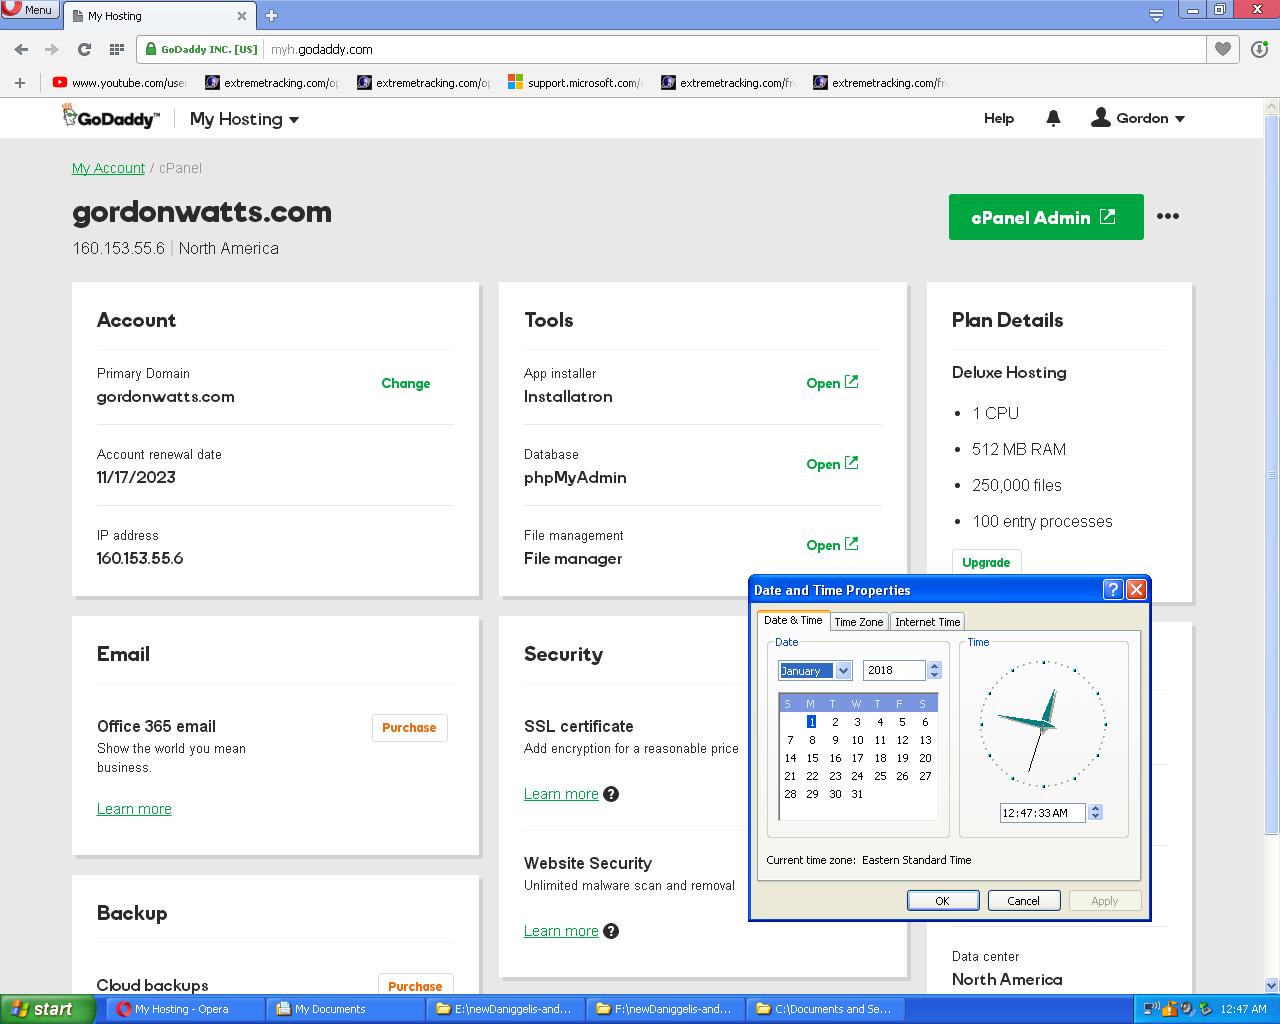This screenshot has width=1280, height=1024.
Task: Open downloads icon in address bar
Action: click(1259, 49)
